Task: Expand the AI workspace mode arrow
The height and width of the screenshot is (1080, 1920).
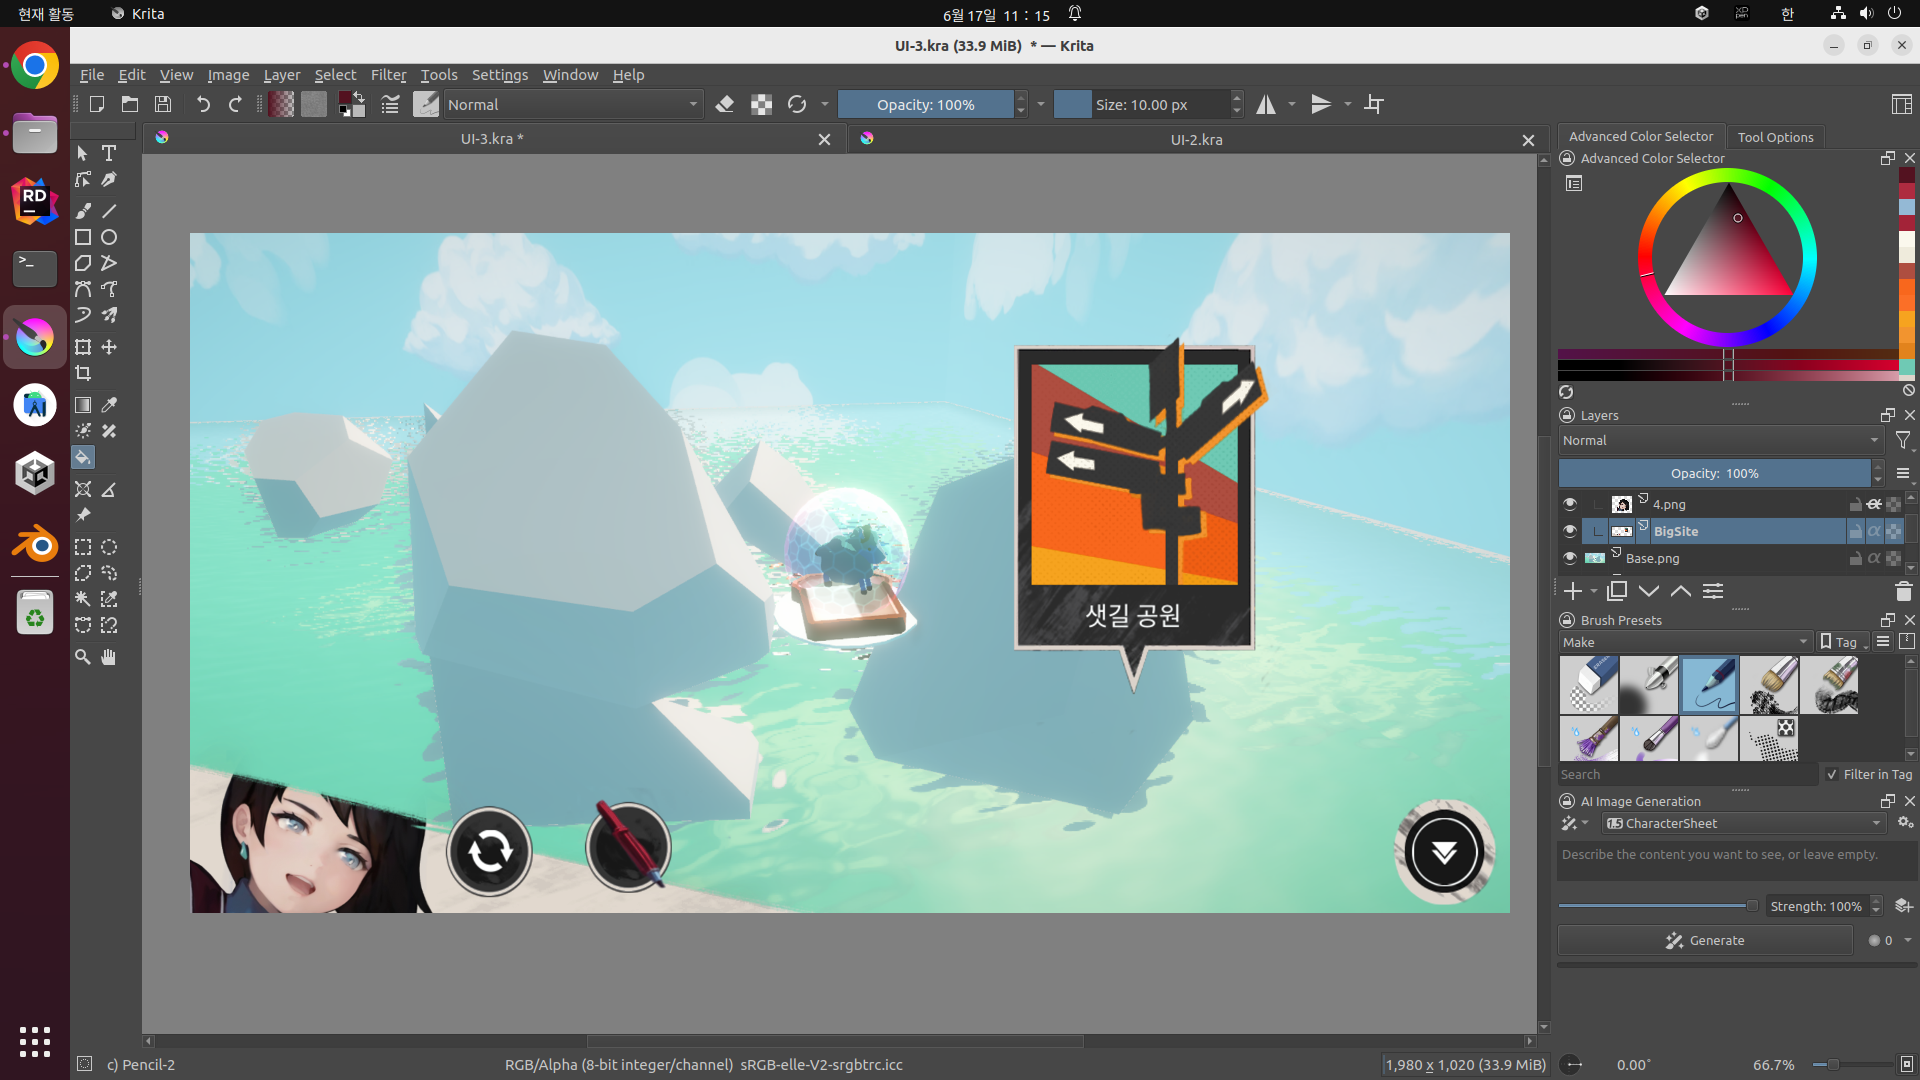Action: point(1585,823)
